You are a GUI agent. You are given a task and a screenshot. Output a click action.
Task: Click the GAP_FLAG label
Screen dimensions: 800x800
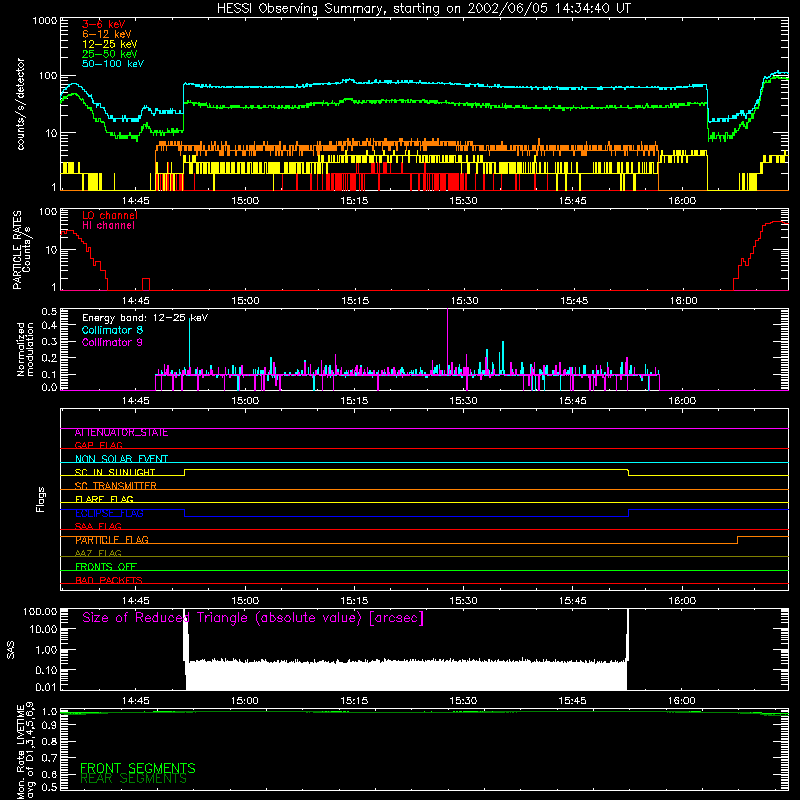(x=98, y=445)
